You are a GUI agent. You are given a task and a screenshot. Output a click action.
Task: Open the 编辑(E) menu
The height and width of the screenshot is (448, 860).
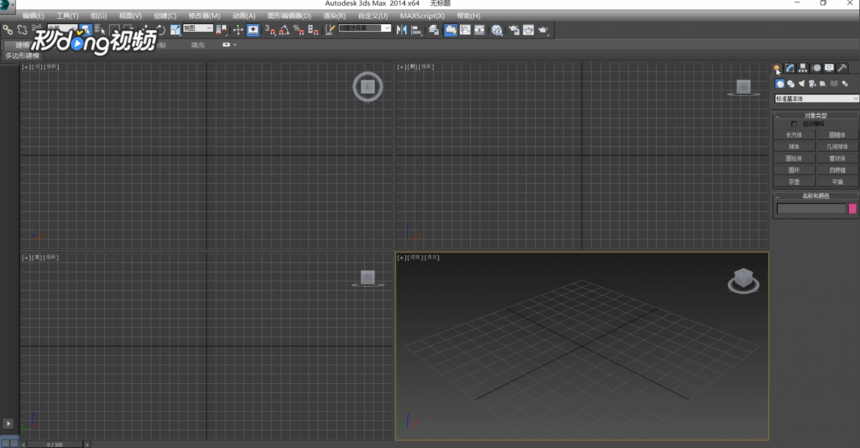[x=33, y=16]
